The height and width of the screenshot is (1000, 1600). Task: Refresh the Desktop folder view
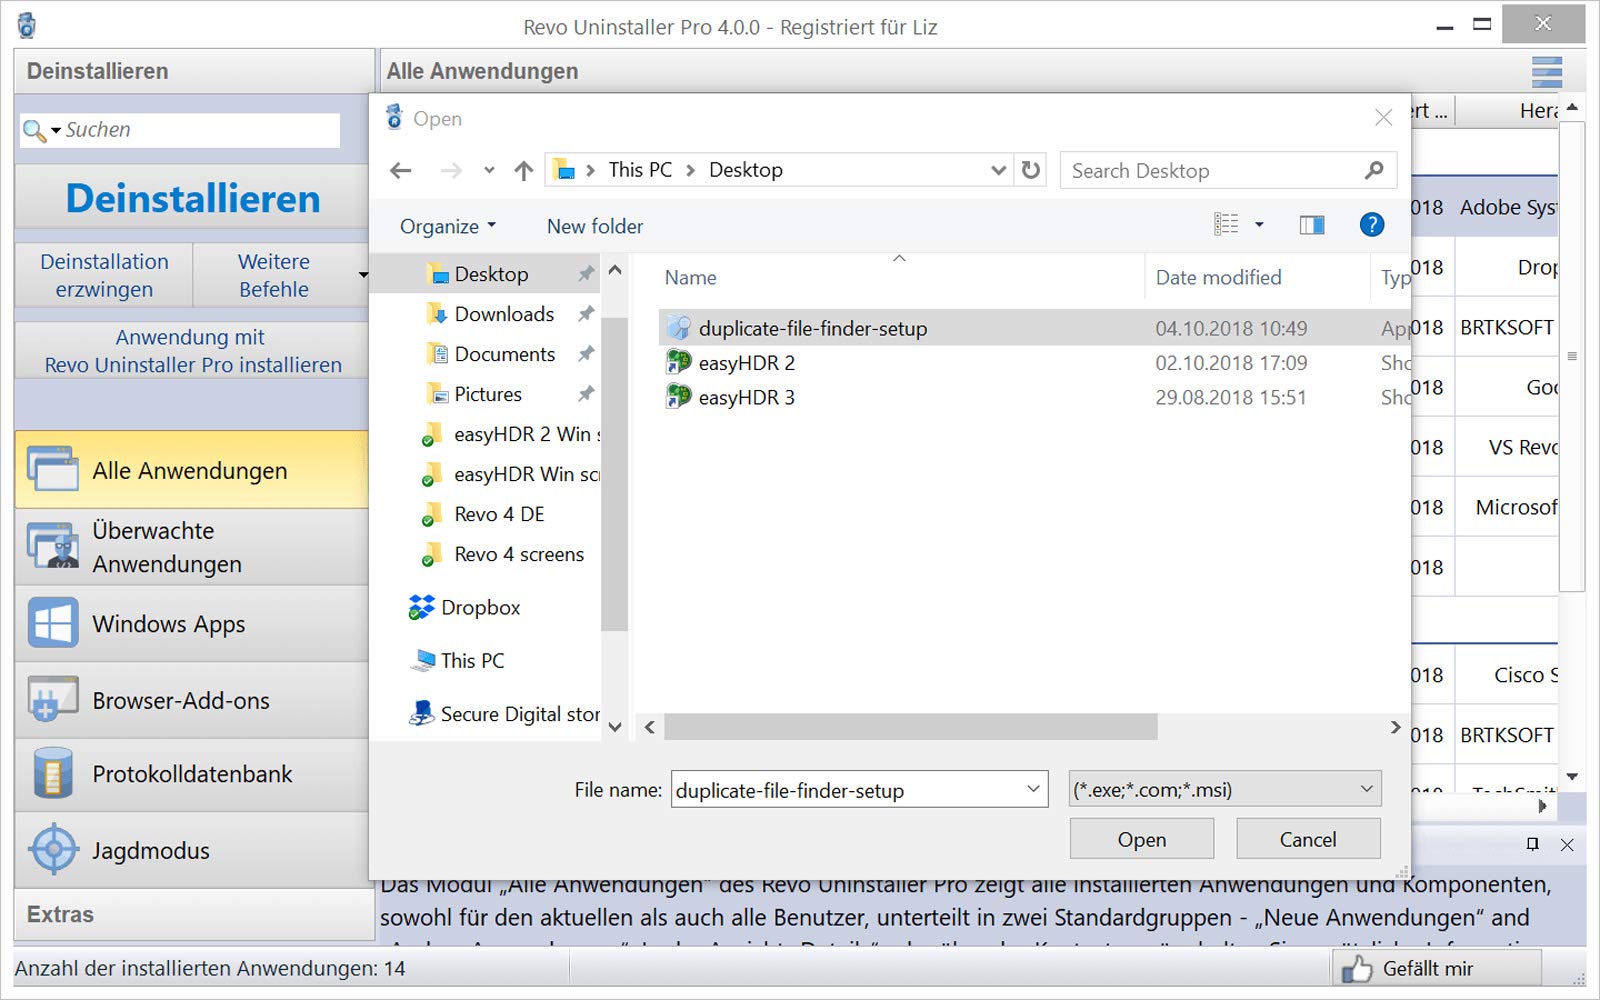[x=1031, y=170]
